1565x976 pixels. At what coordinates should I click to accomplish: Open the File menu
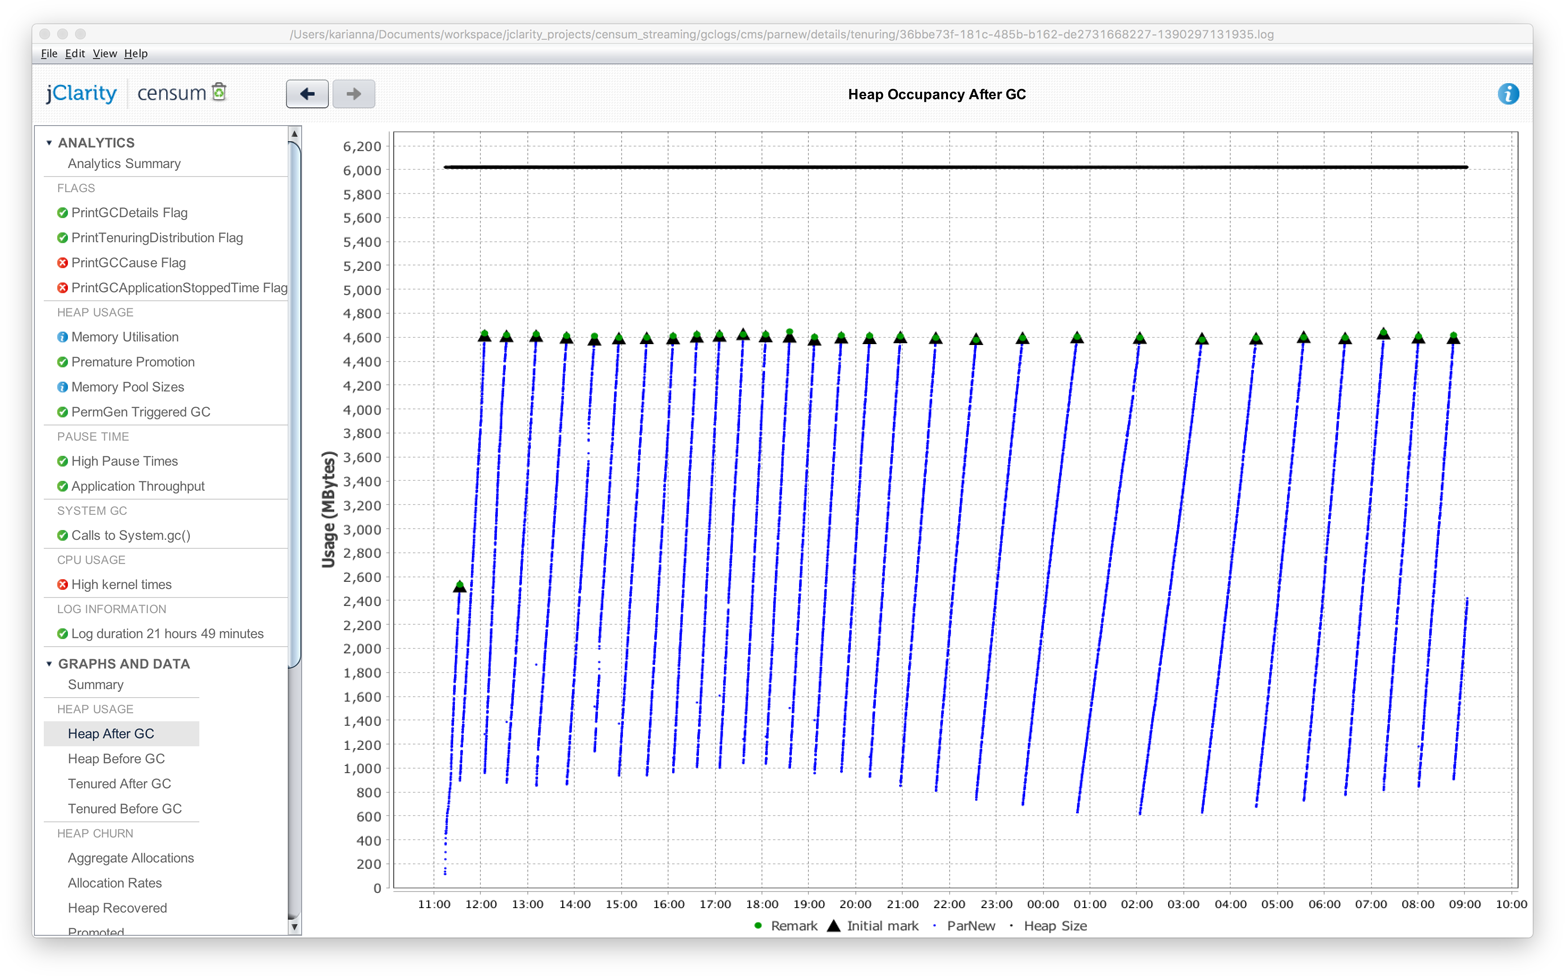click(x=49, y=54)
